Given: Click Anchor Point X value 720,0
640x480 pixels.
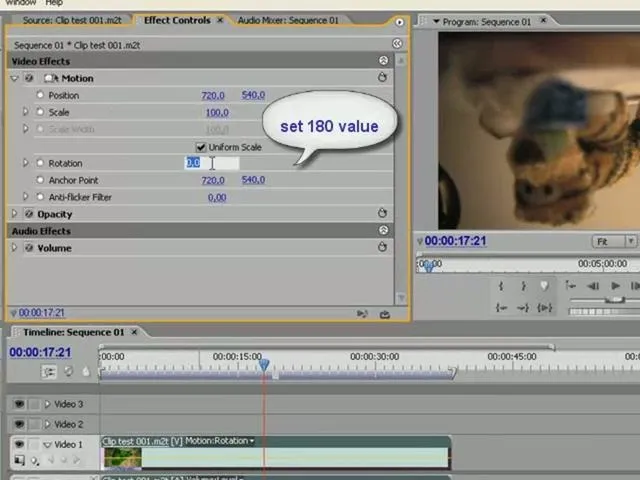Looking at the screenshot, I should pyautogui.click(x=213, y=180).
